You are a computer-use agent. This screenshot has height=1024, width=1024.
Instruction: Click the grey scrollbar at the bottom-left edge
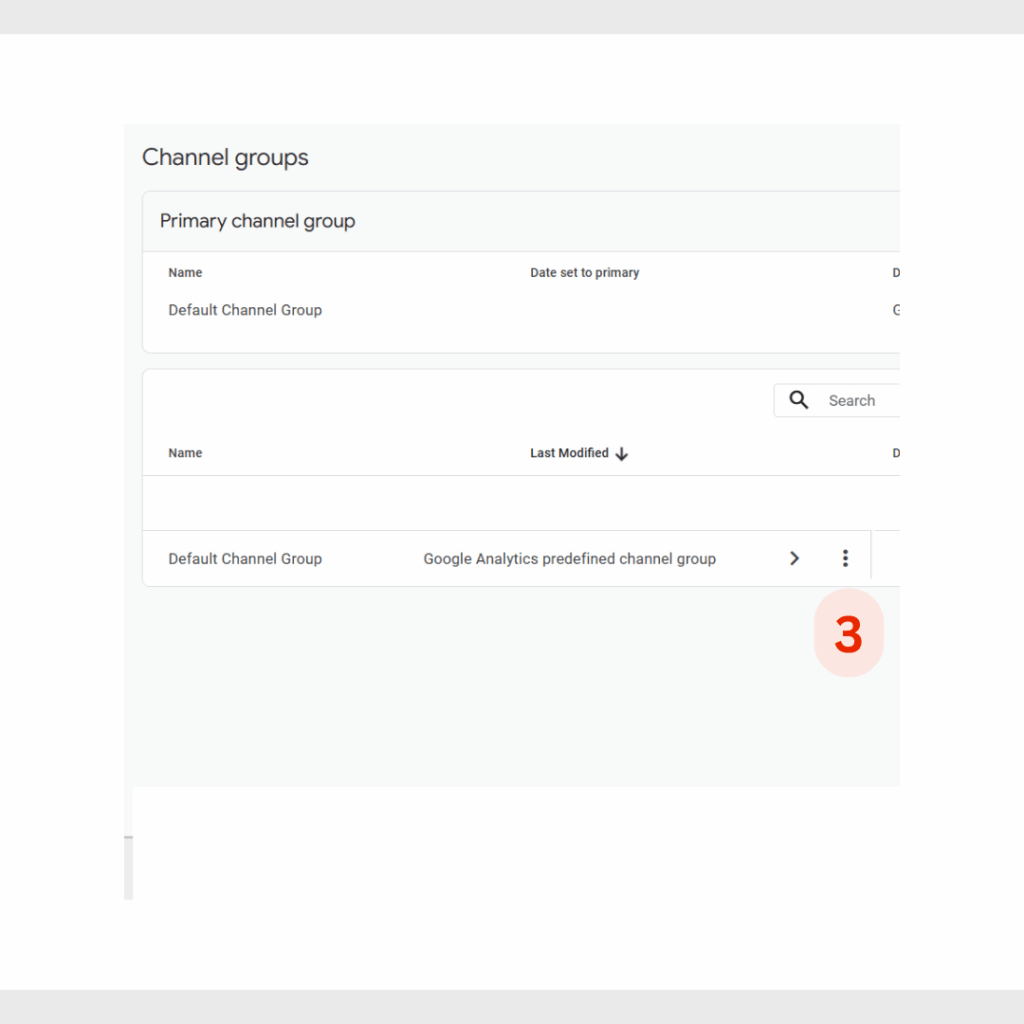click(129, 868)
